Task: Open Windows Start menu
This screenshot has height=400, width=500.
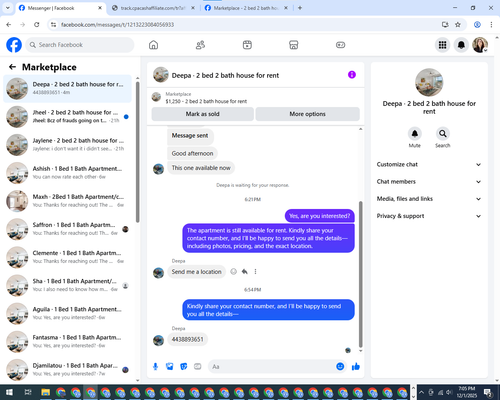Action: click(9, 392)
